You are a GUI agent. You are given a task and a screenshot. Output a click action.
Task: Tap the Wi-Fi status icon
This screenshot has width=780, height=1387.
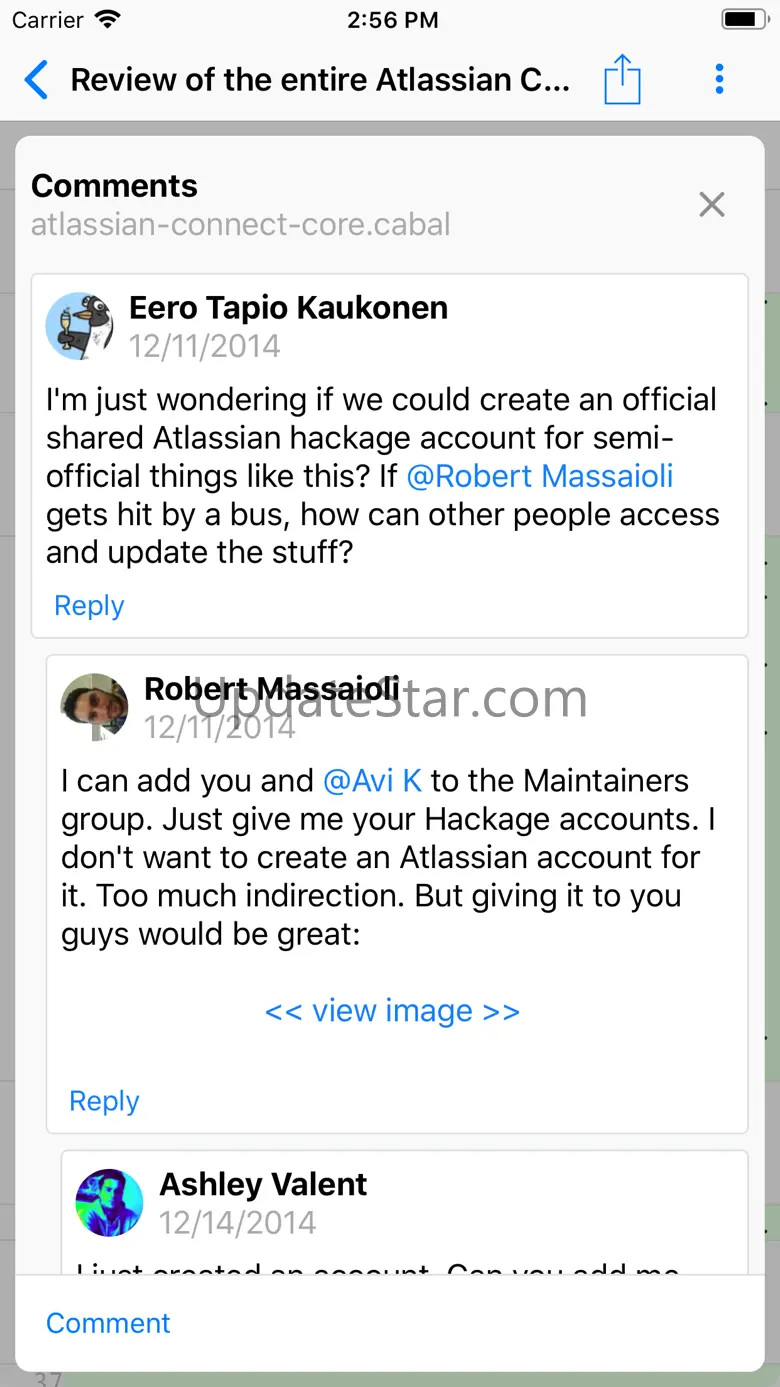107,19
